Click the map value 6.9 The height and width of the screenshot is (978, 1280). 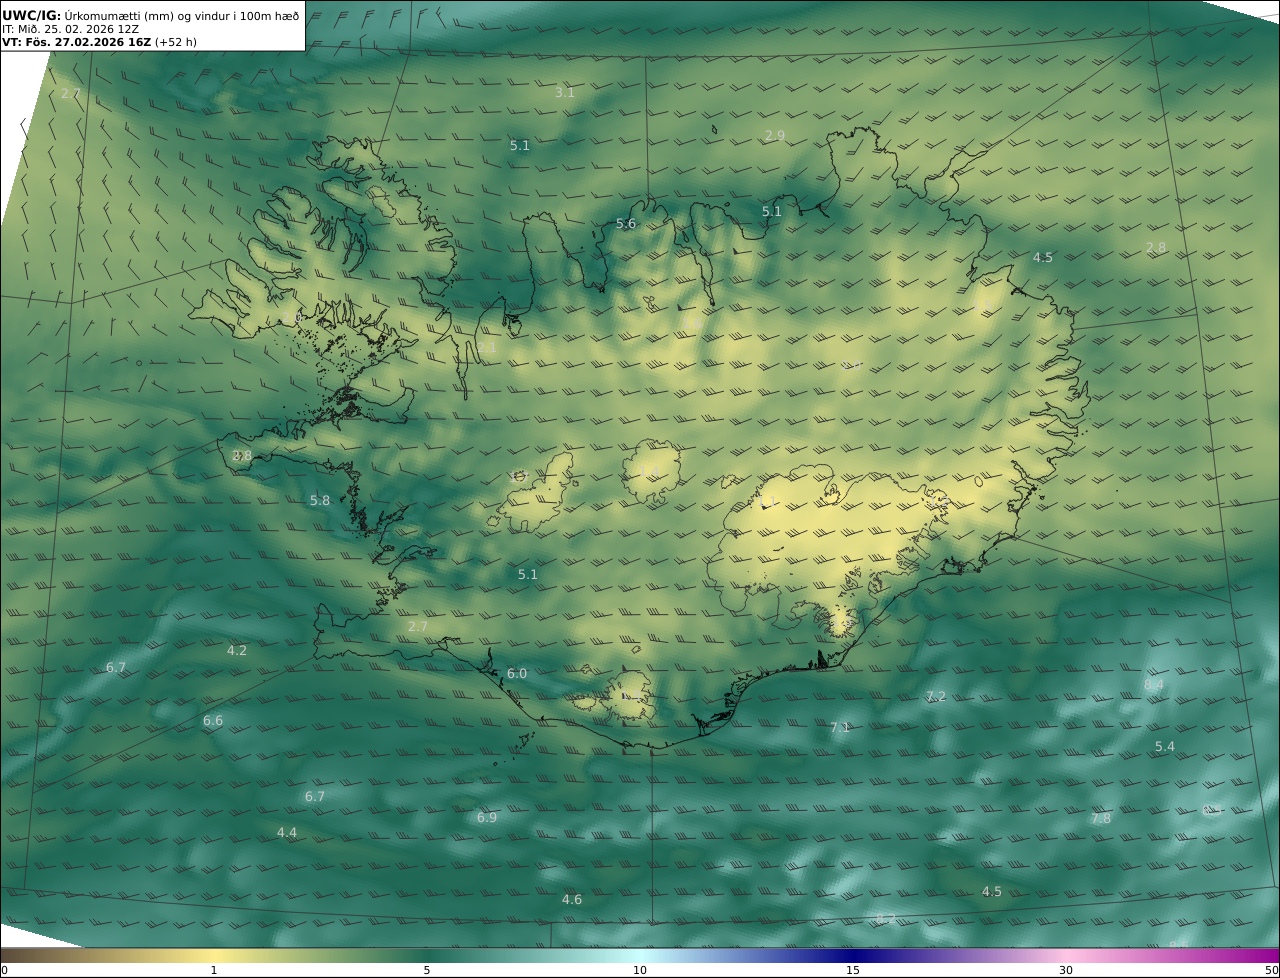click(487, 817)
